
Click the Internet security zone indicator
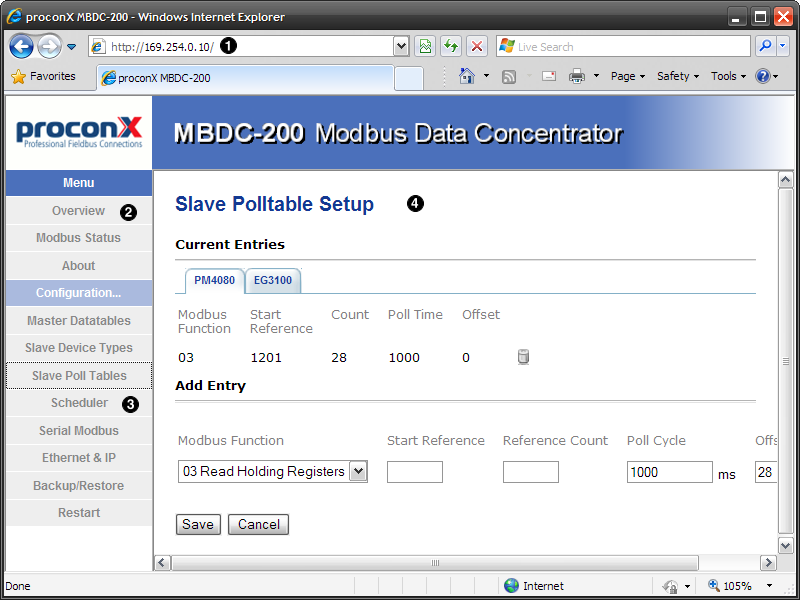(x=534, y=586)
